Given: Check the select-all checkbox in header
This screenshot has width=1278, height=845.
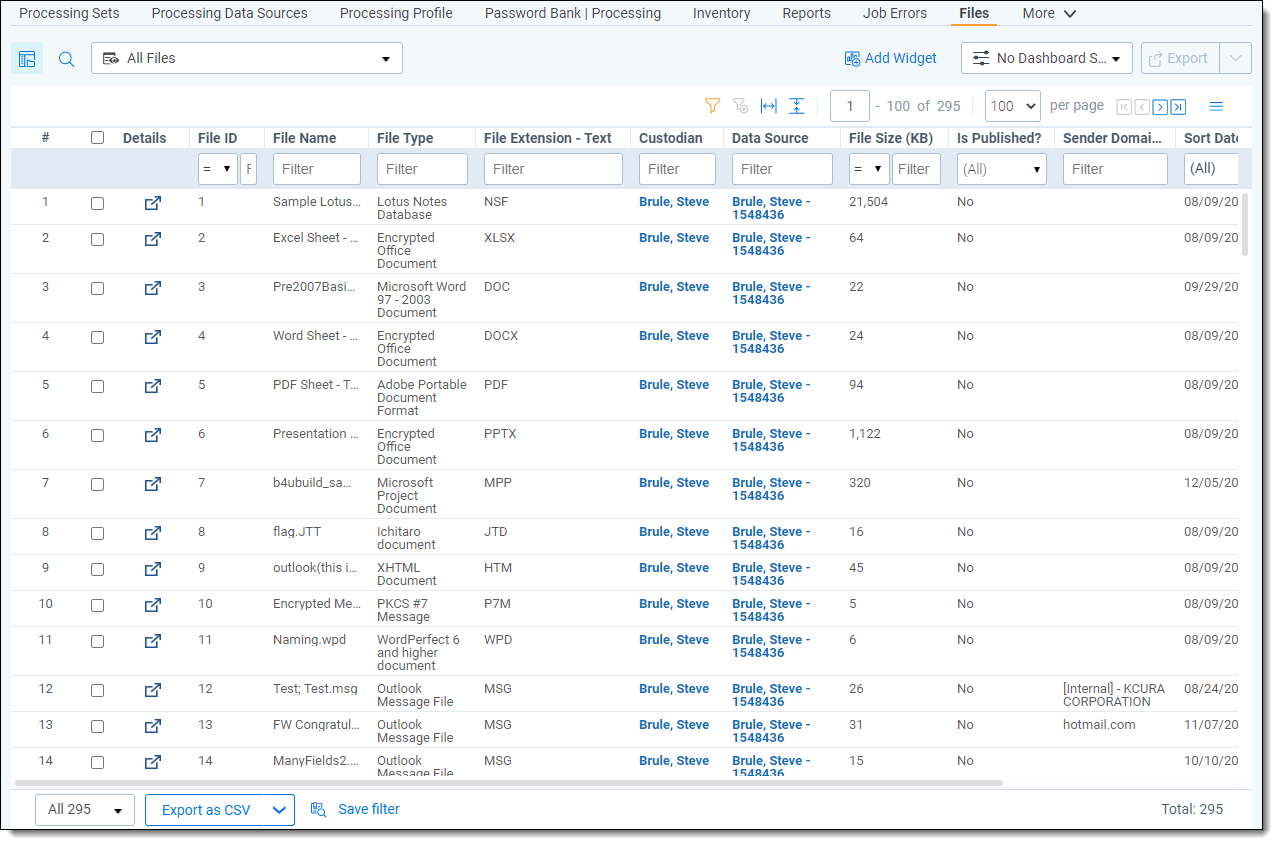Looking at the screenshot, I should (97, 138).
